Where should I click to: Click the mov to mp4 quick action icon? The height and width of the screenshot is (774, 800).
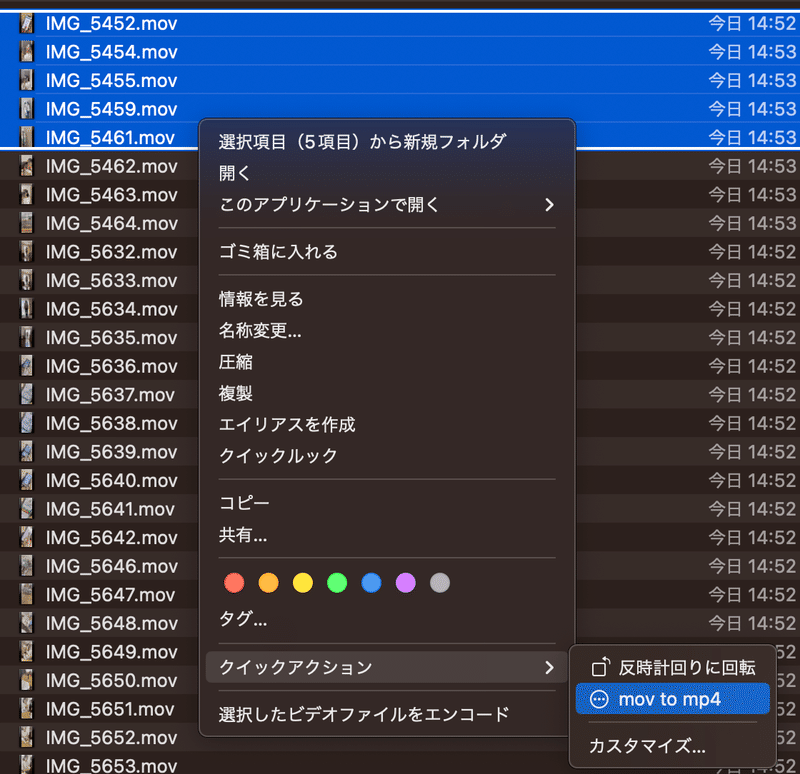[601, 699]
